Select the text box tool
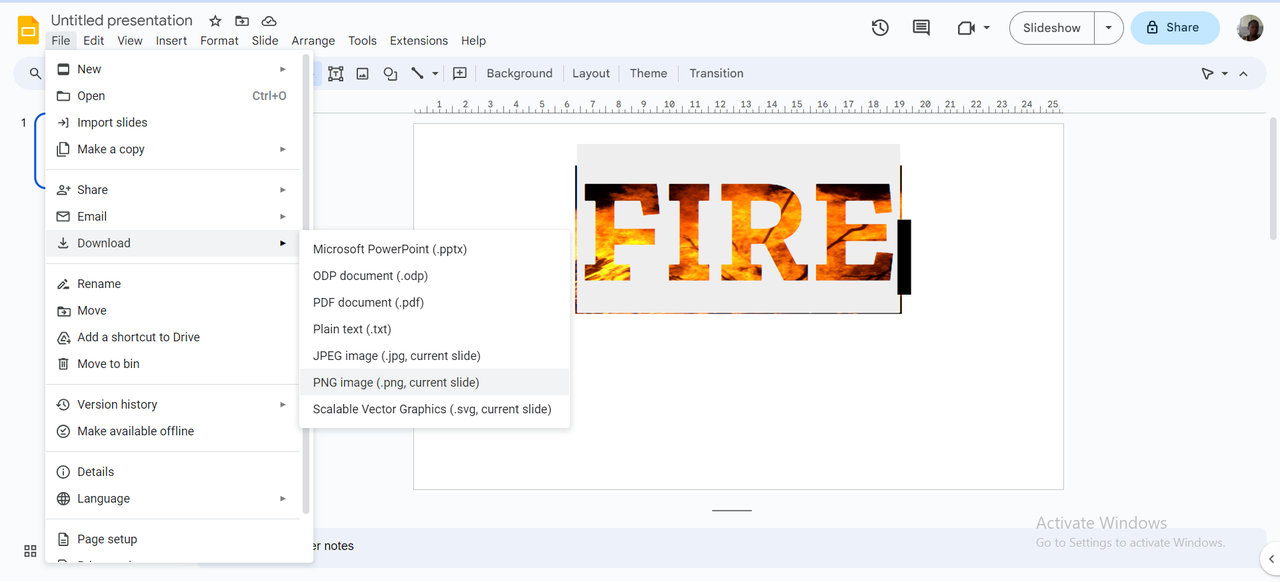1280x582 pixels. (x=335, y=74)
